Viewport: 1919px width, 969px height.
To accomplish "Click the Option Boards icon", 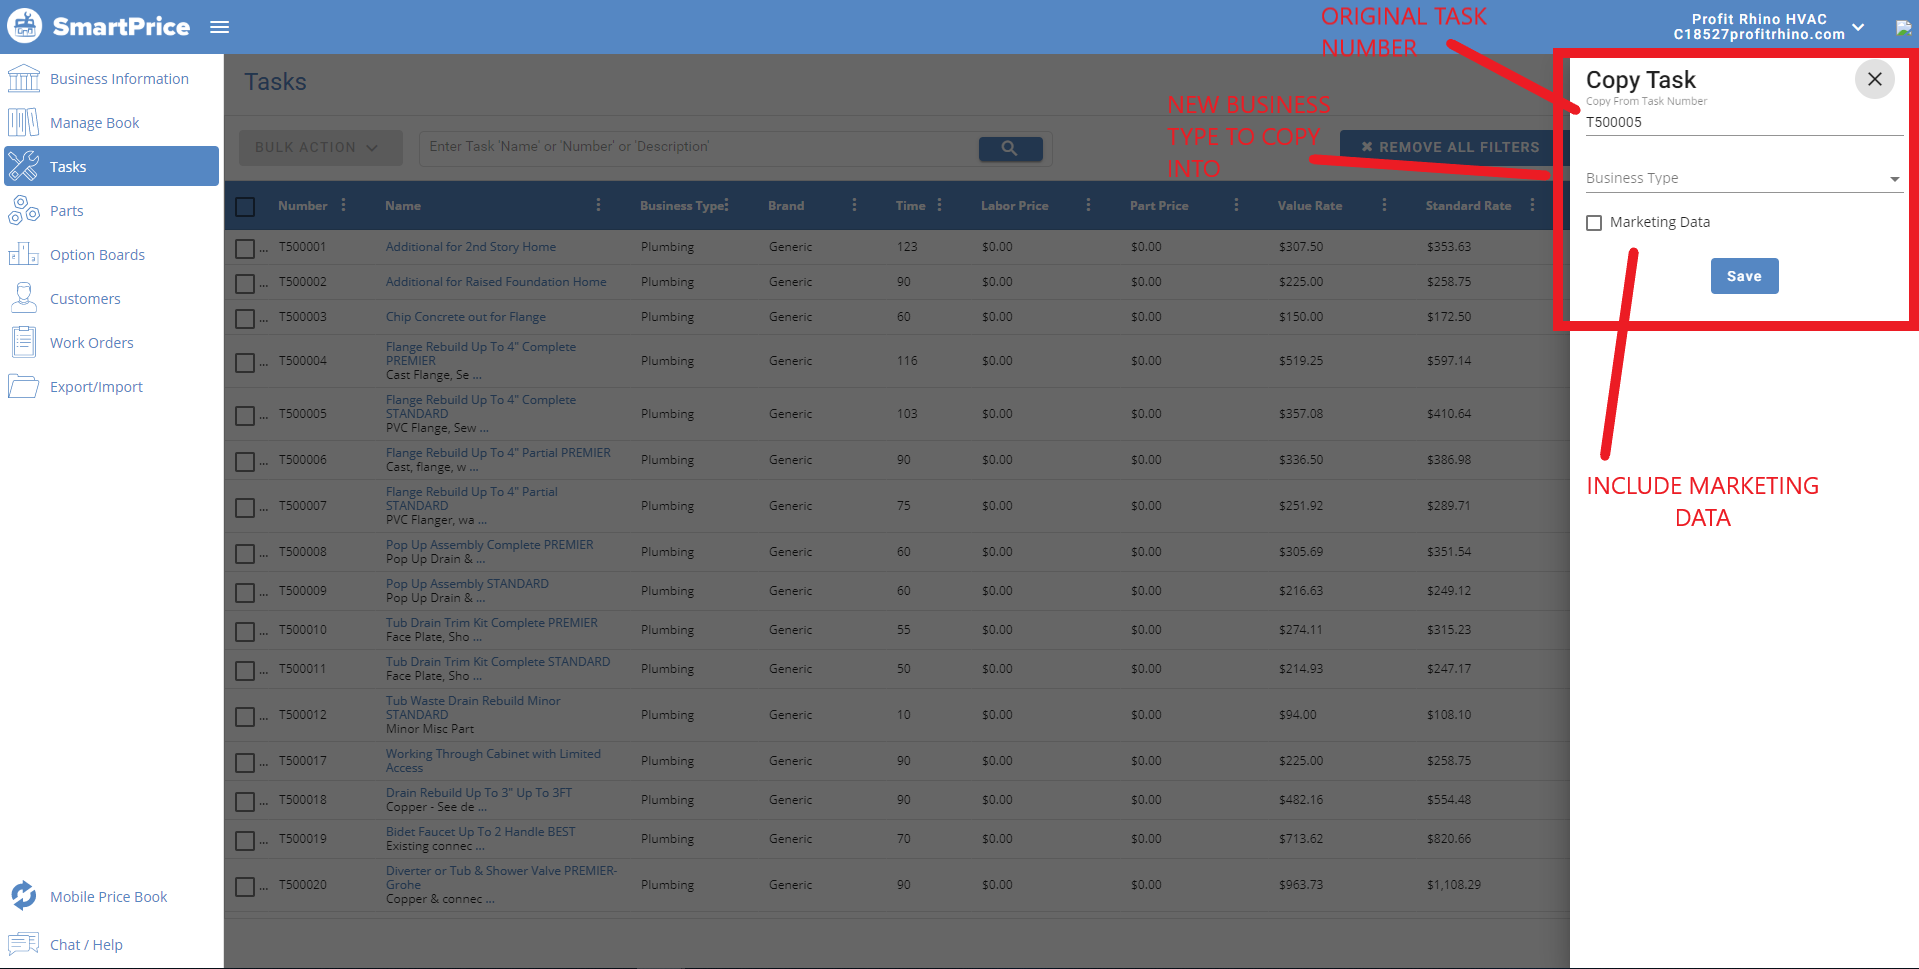I will click(23, 254).
